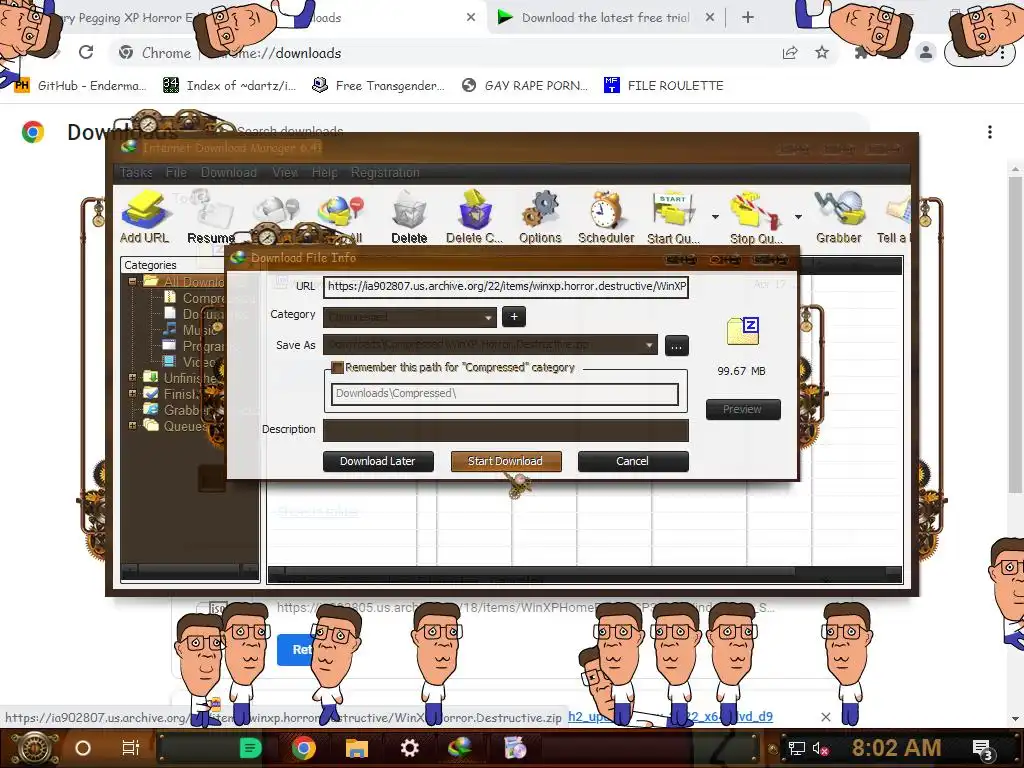Click the URL input field
1024x768 pixels.
coord(505,287)
